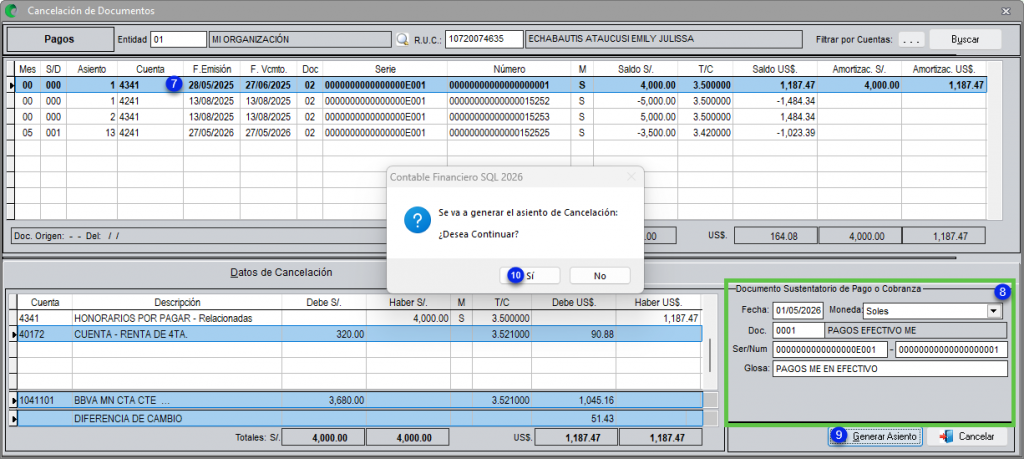
Task: Click the 90.88 Debe US$ cell
Action: 573,334
